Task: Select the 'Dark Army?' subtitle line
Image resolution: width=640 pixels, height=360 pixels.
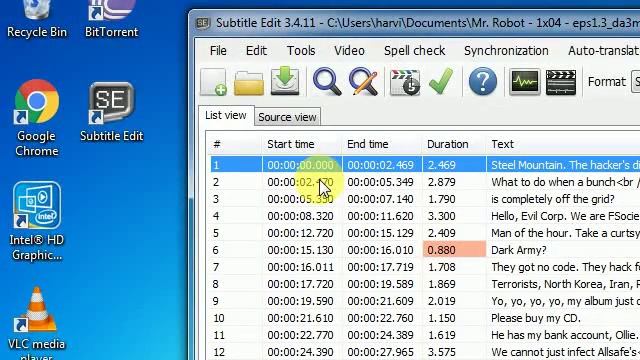Action: (424, 250)
